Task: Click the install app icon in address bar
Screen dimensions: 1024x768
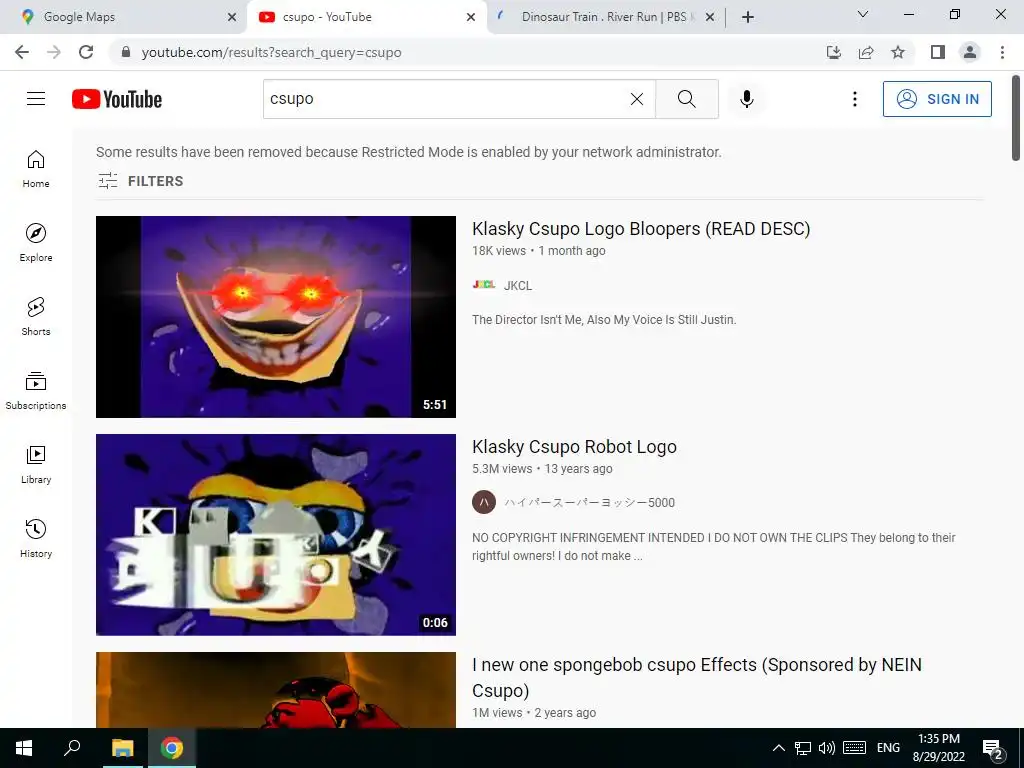Action: pos(833,52)
